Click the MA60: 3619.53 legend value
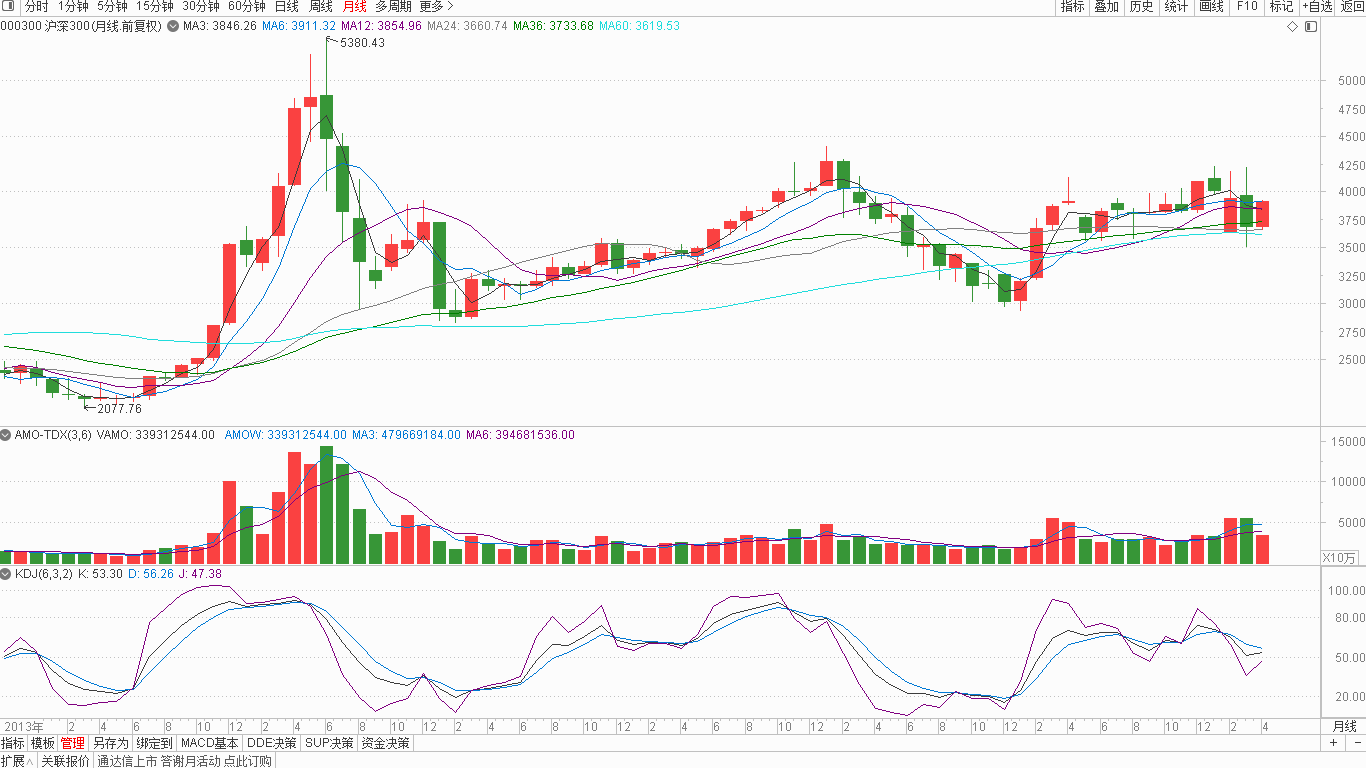 [x=639, y=26]
